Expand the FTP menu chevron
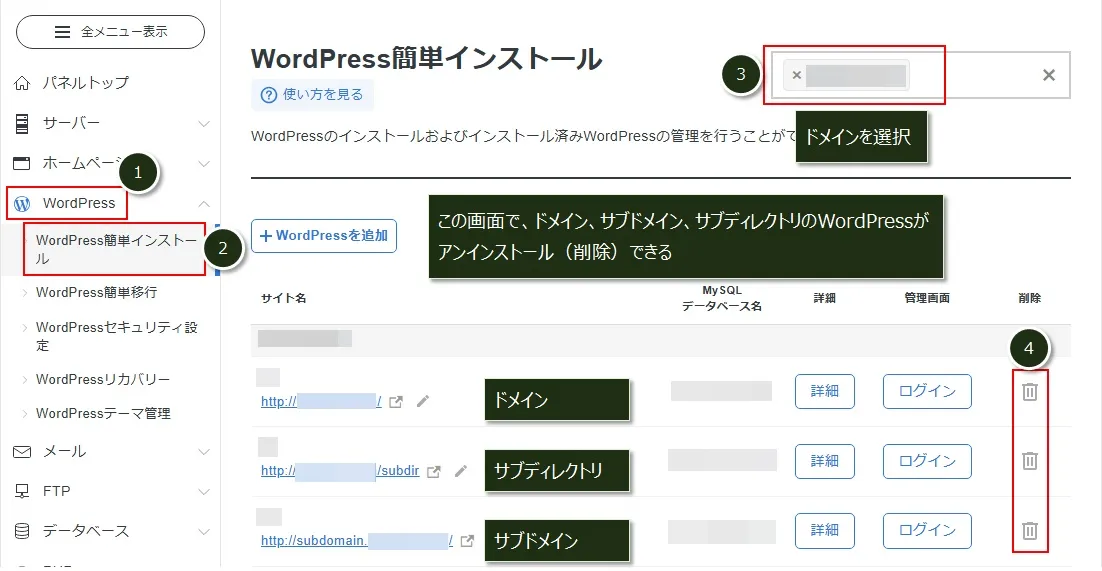This screenshot has width=1102, height=571. [x=204, y=491]
